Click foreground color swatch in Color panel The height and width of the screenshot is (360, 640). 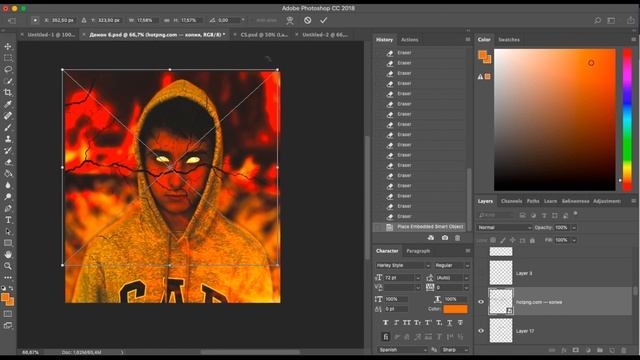coord(483,55)
